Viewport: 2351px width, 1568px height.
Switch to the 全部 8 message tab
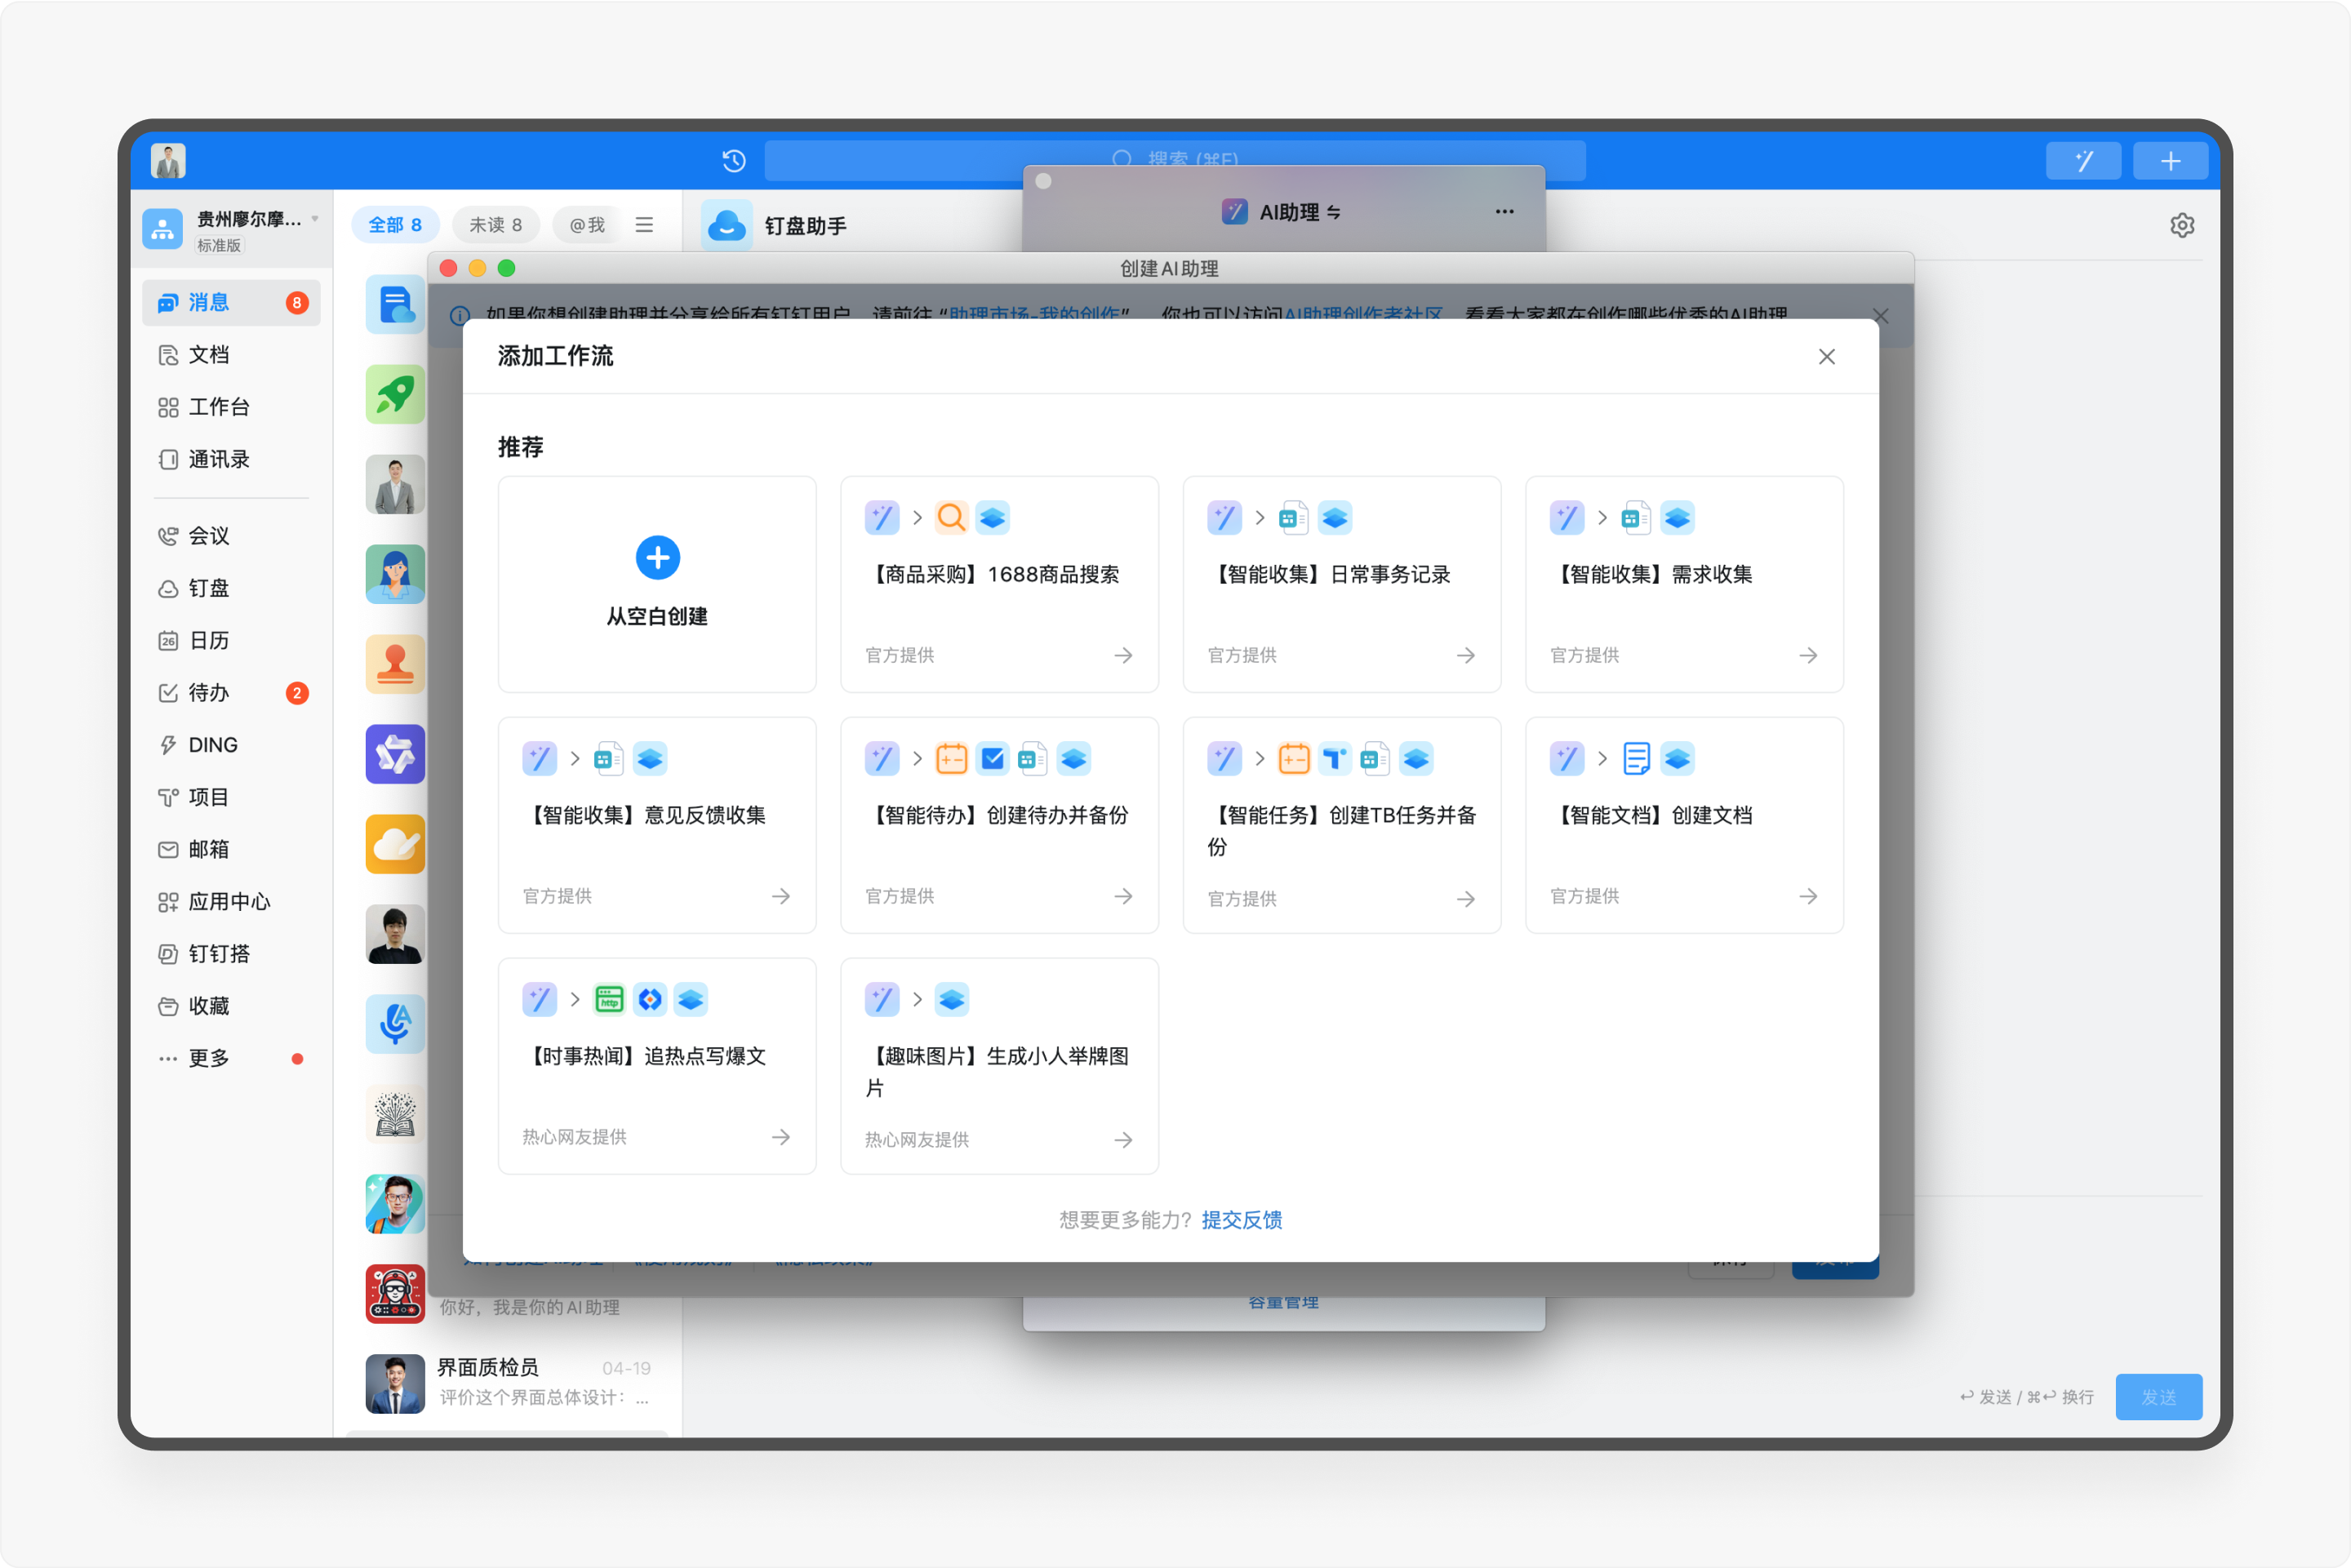click(x=395, y=225)
